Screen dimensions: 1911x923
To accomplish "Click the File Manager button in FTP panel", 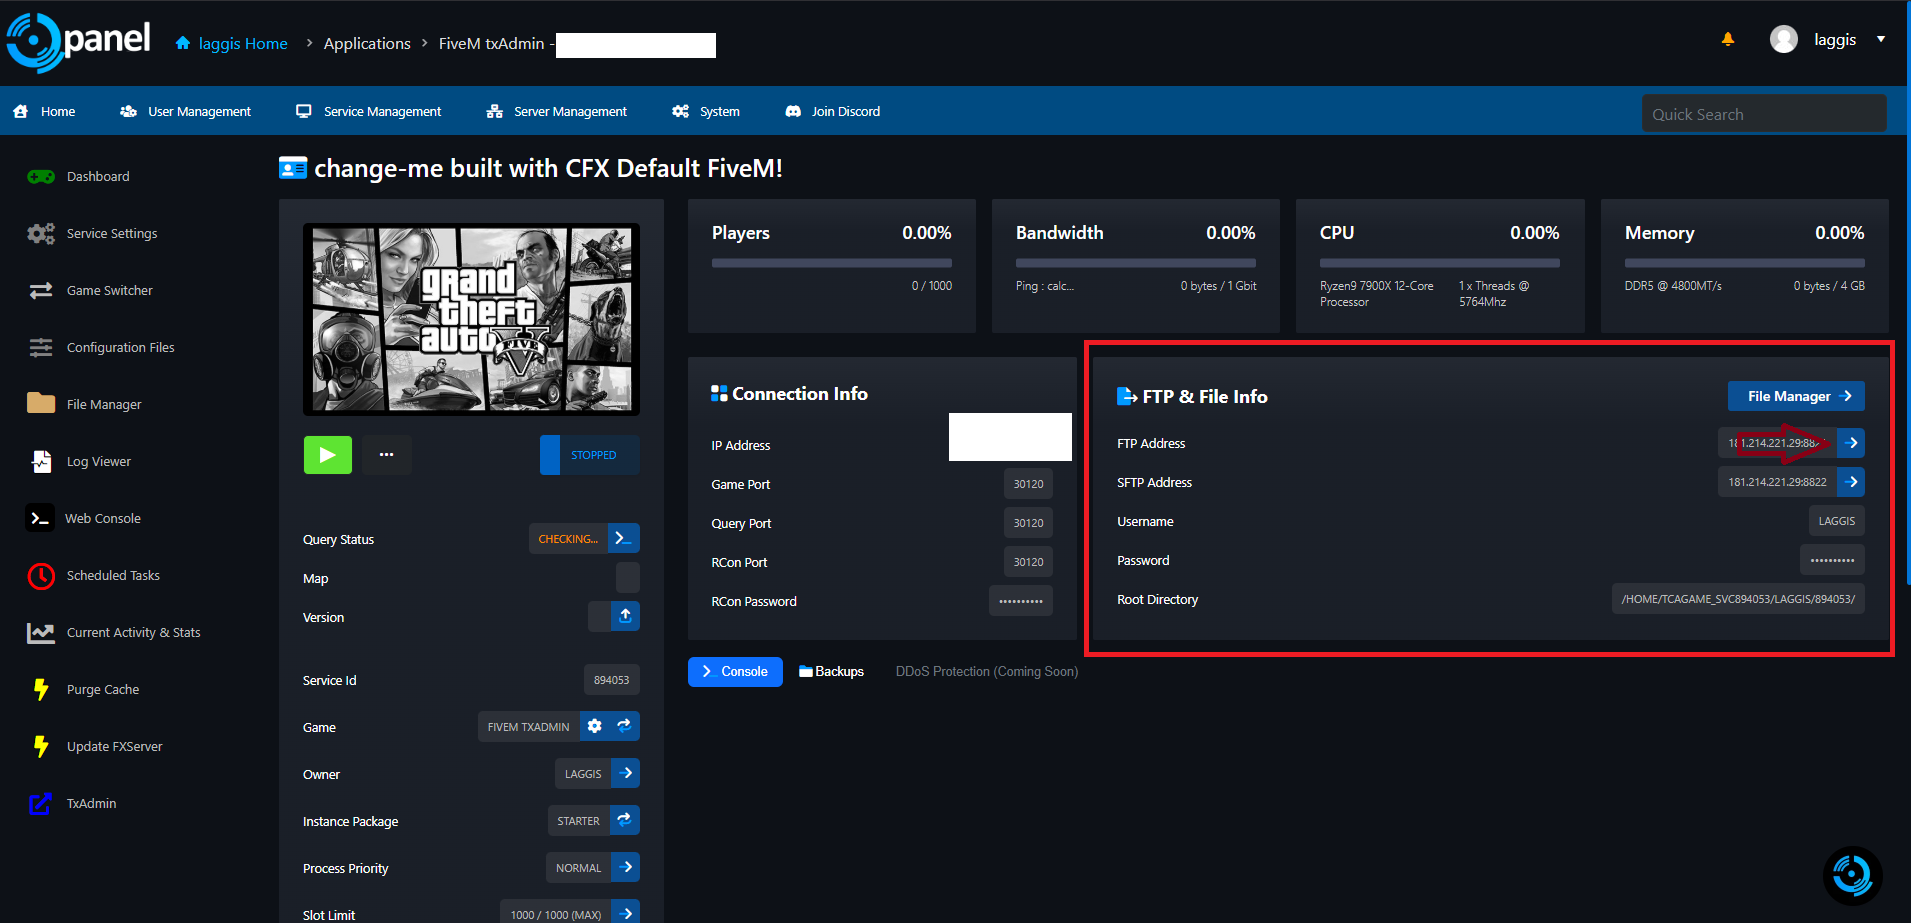I will (x=1796, y=396).
